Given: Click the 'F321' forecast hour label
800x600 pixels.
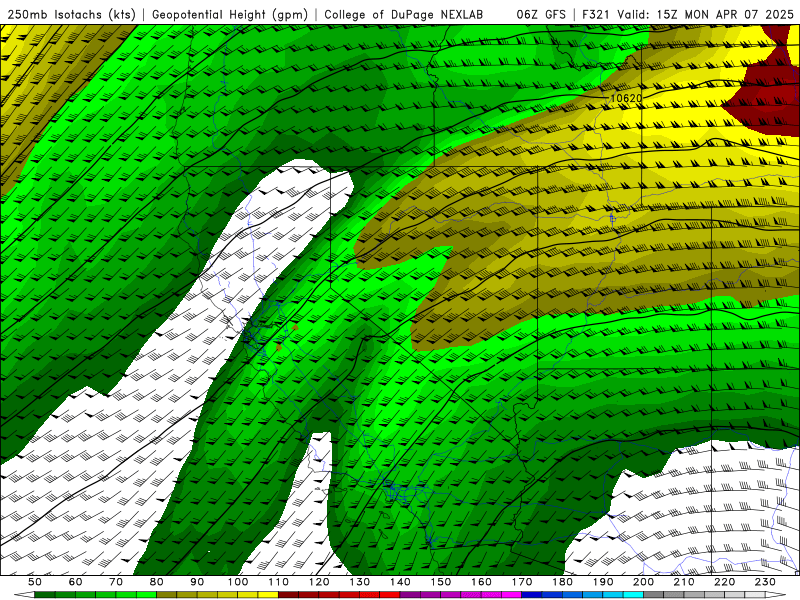Looking at the screenshot, I should pyautogui.click(x=597, y=15).
